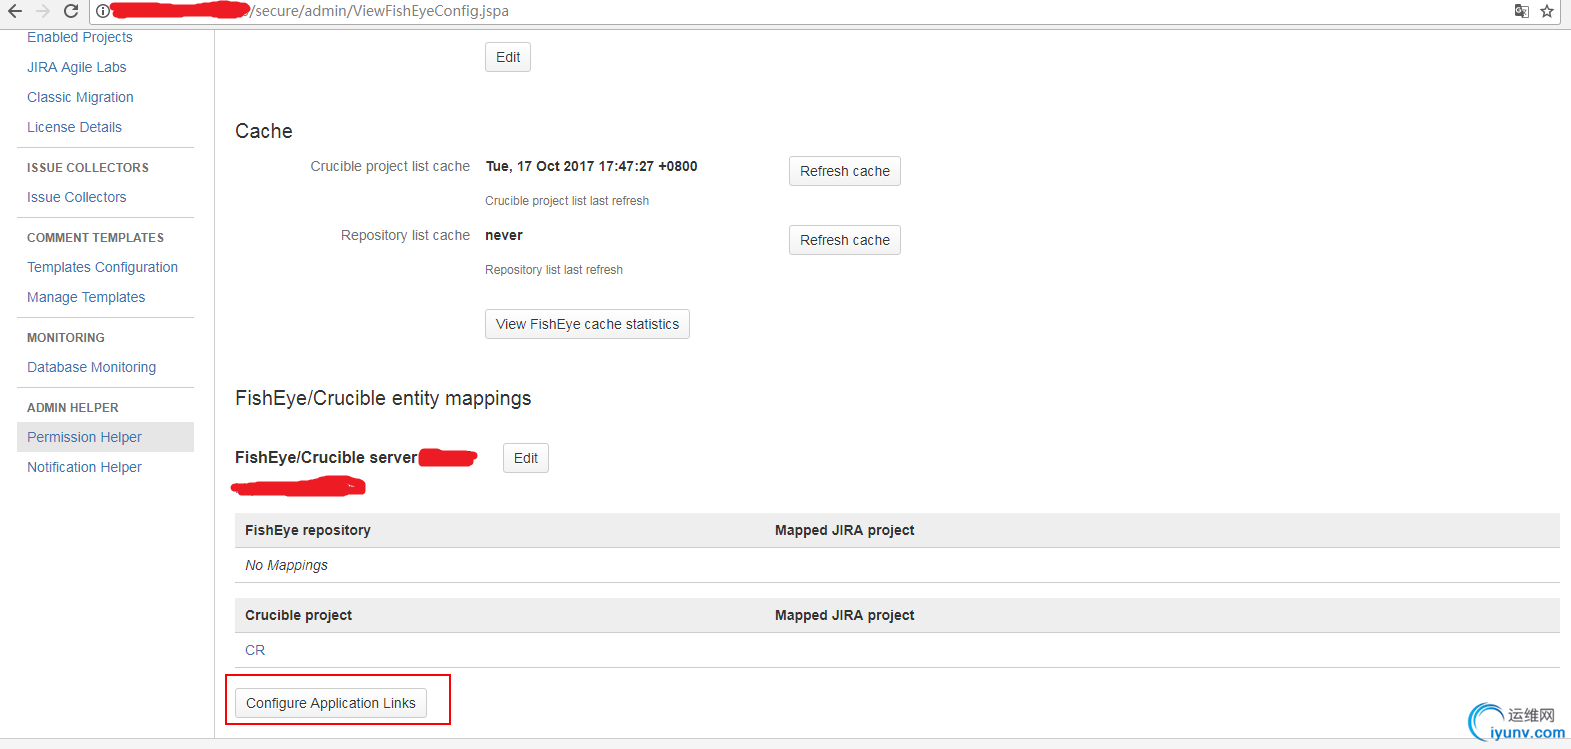Click the 'Crucible project list last refresh' description
The width and height of the screenshot is (1571, 749).
click(567, 201)
